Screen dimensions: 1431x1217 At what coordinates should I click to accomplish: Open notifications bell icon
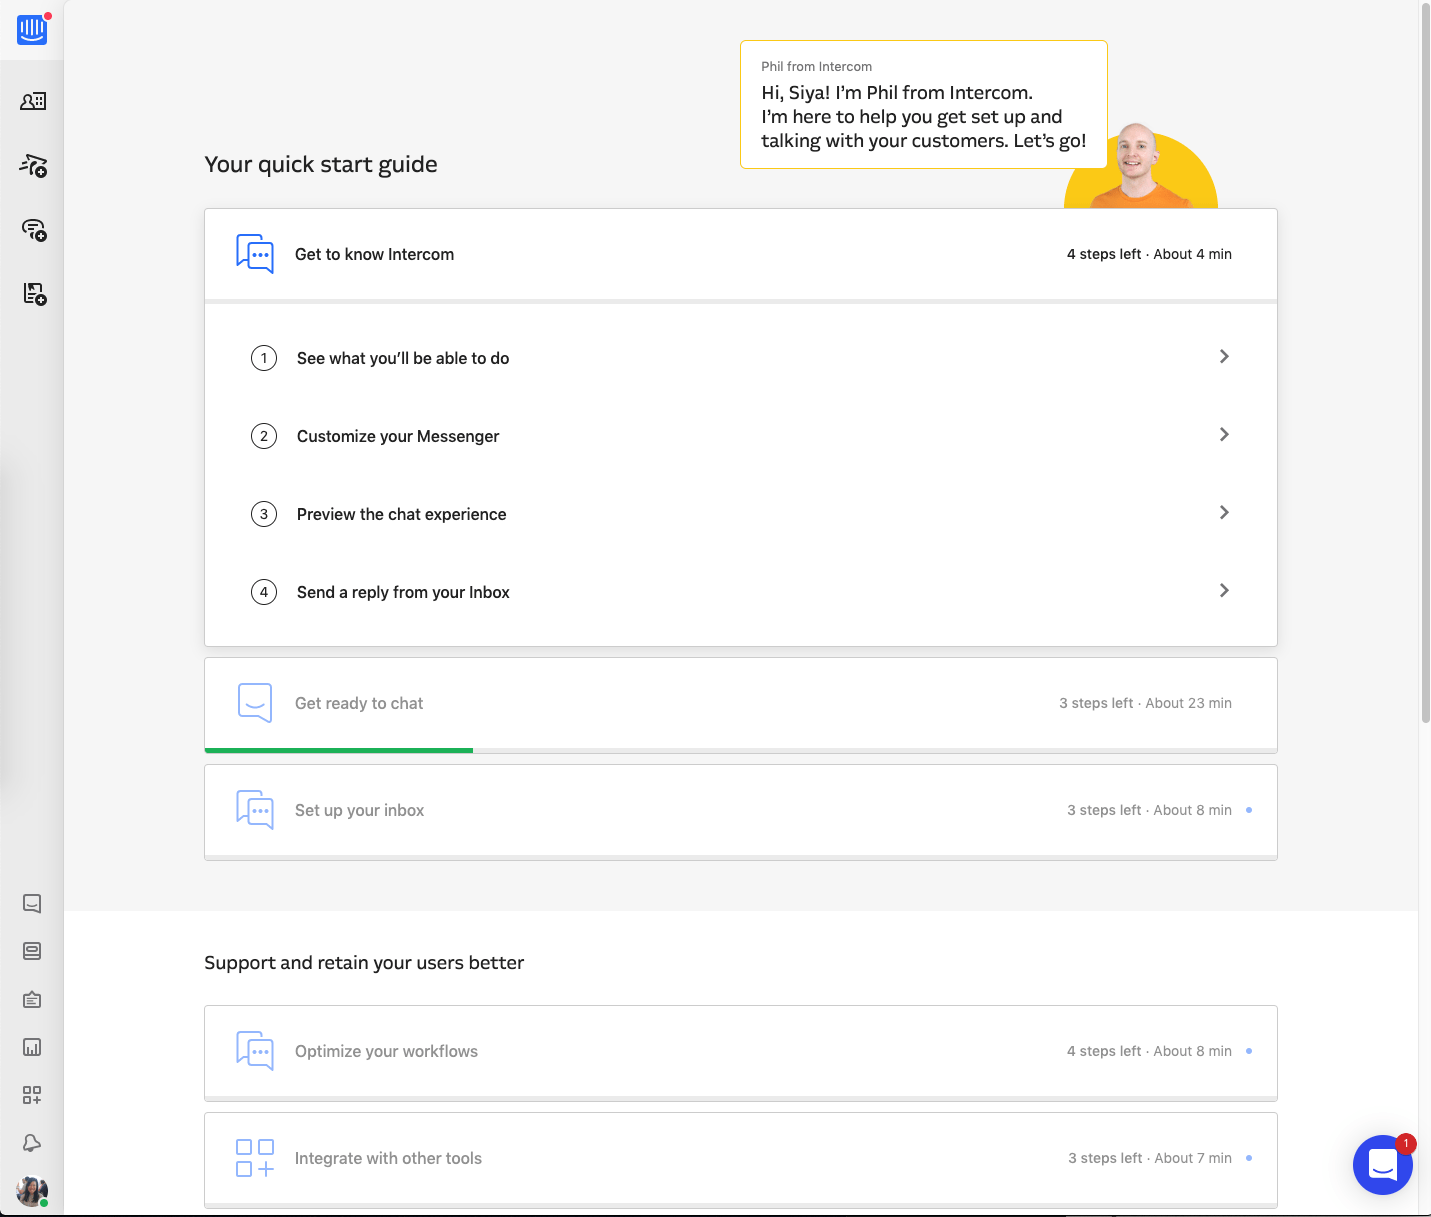coord(32,1143)
